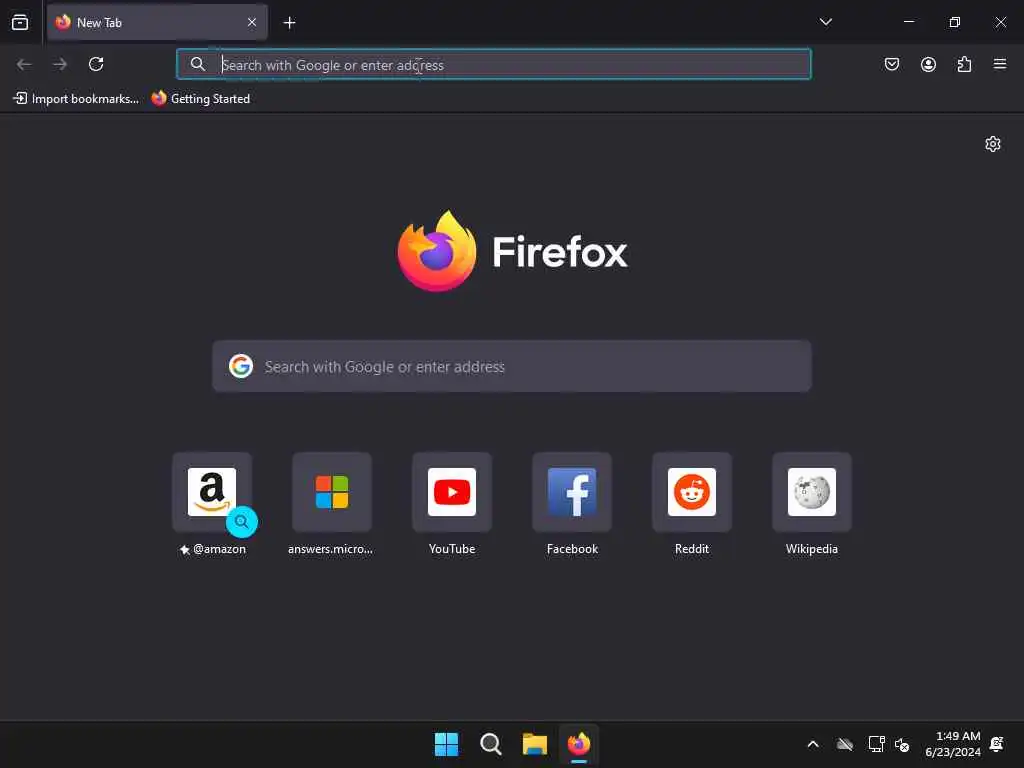Open new tab personalize gear icon

(993, 144)
